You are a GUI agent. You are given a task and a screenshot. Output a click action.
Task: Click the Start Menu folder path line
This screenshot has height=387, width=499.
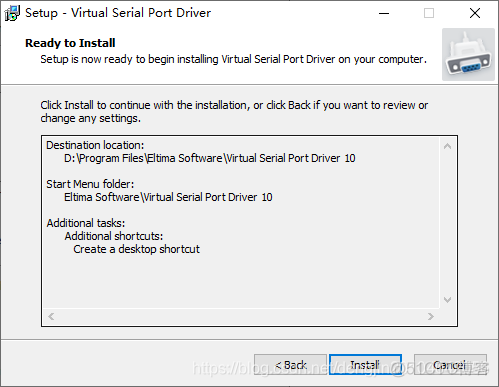point(168,197)
